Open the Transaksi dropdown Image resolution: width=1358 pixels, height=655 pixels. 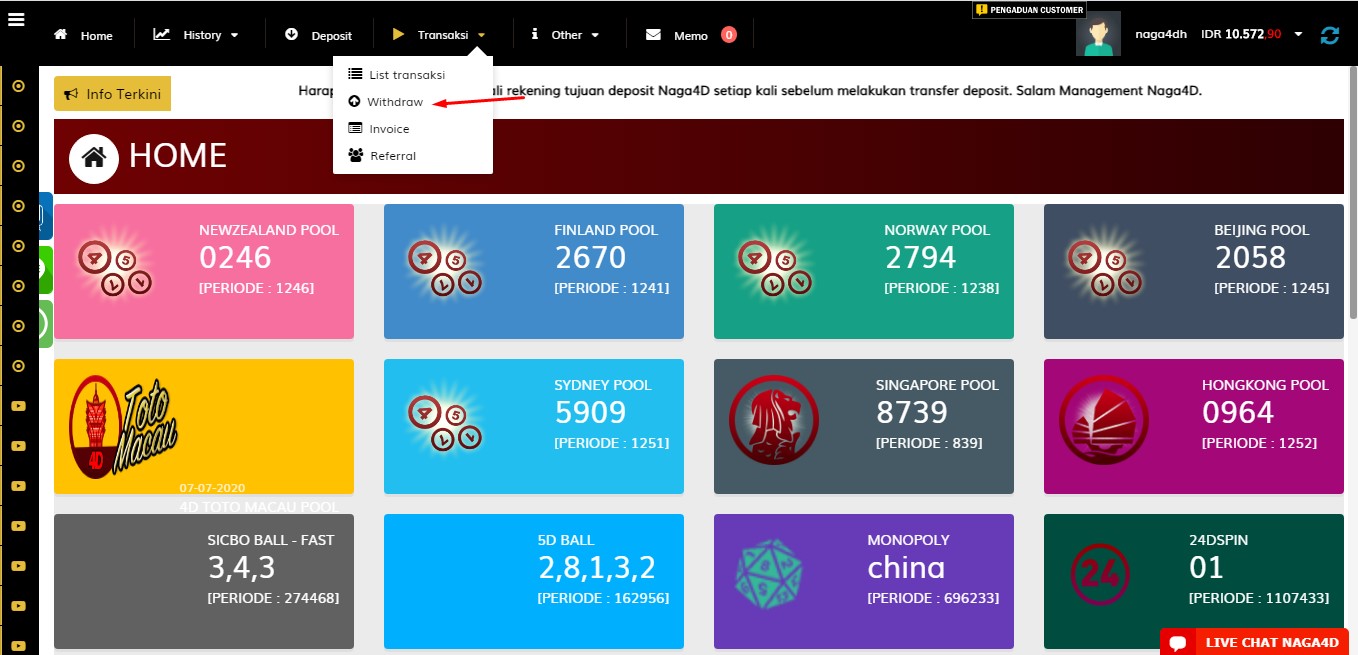click(x=441, y=33)
